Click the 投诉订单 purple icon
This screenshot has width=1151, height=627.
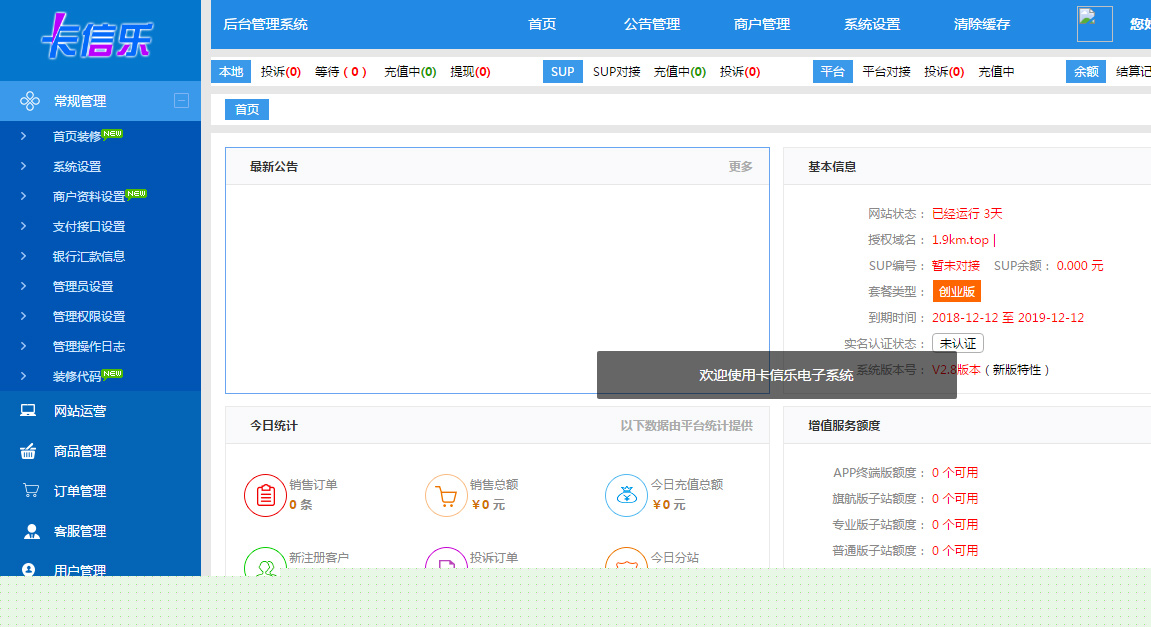click(x=446, y=564)
